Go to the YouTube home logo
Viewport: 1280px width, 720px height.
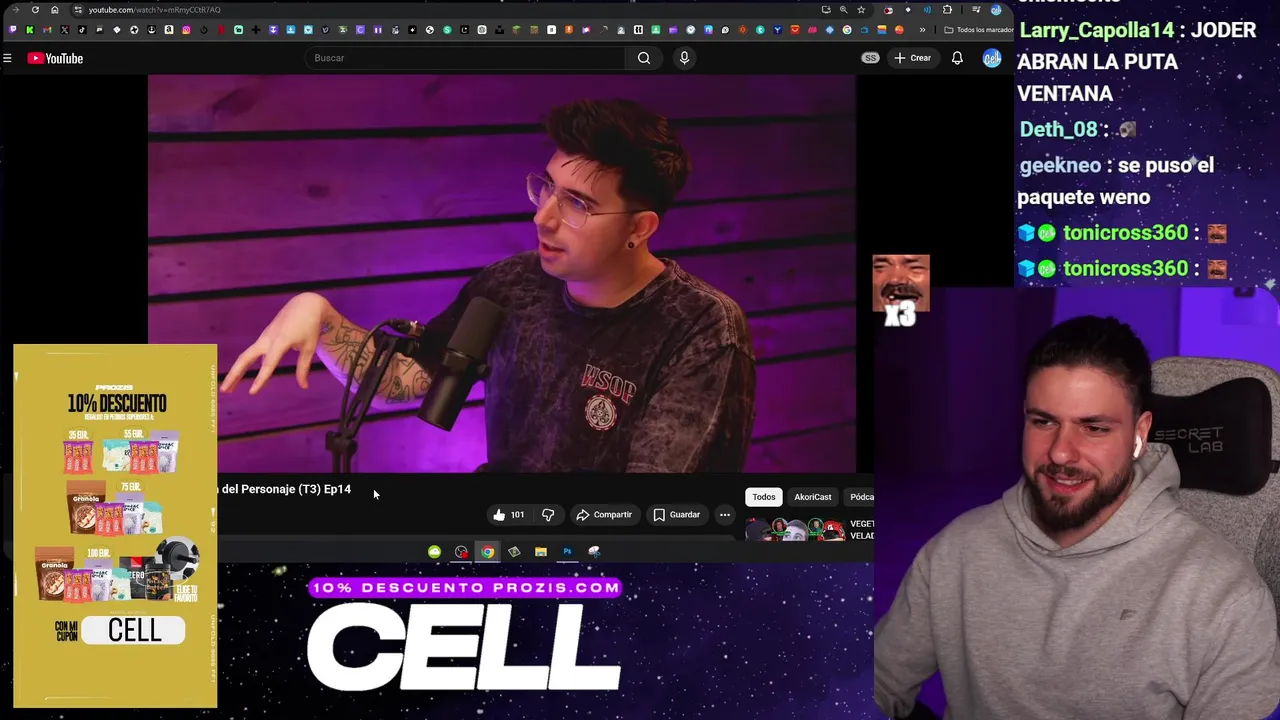pyautogui.click(x=55, y=58)
